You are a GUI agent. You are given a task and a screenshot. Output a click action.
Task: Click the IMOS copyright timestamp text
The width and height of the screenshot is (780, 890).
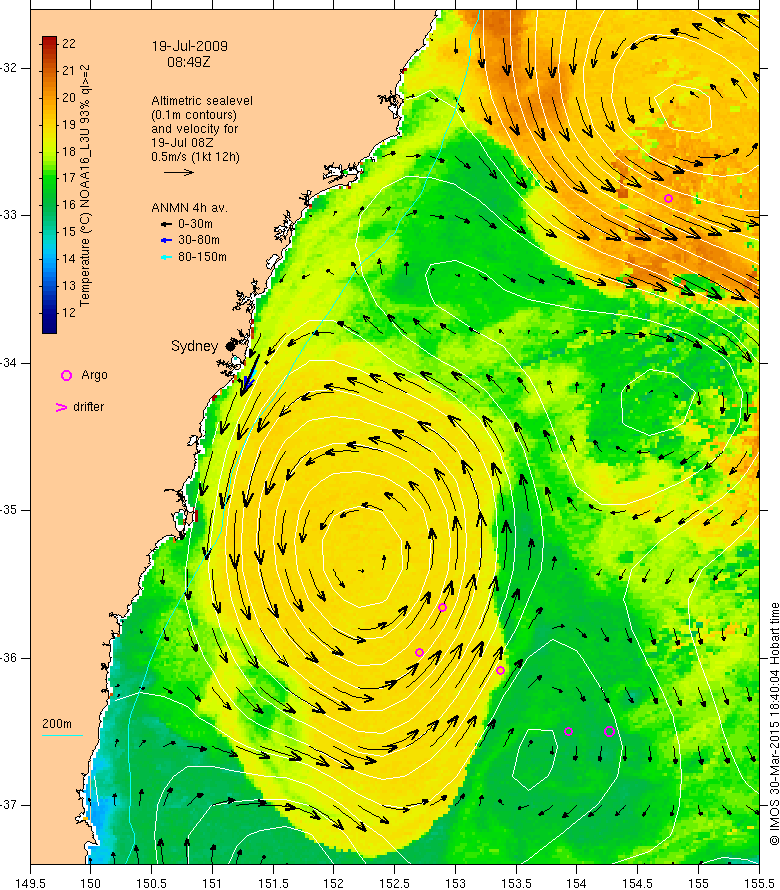coord(774,724)
